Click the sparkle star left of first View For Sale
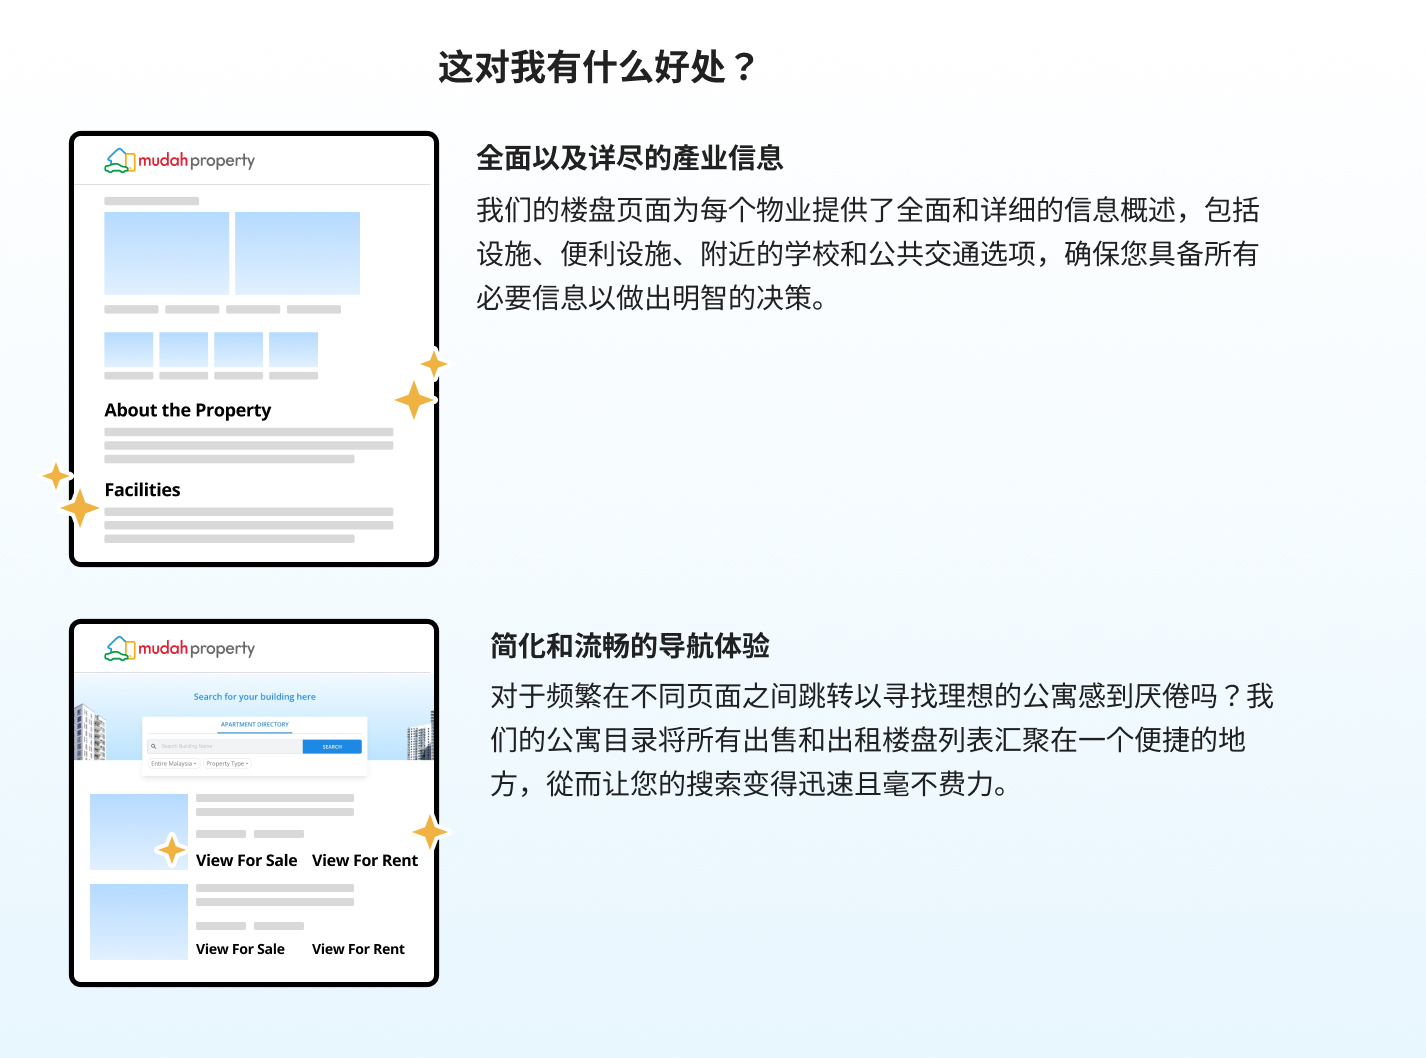The width and height of the screenshot is (1426, 1058). (x=172, y=850)
